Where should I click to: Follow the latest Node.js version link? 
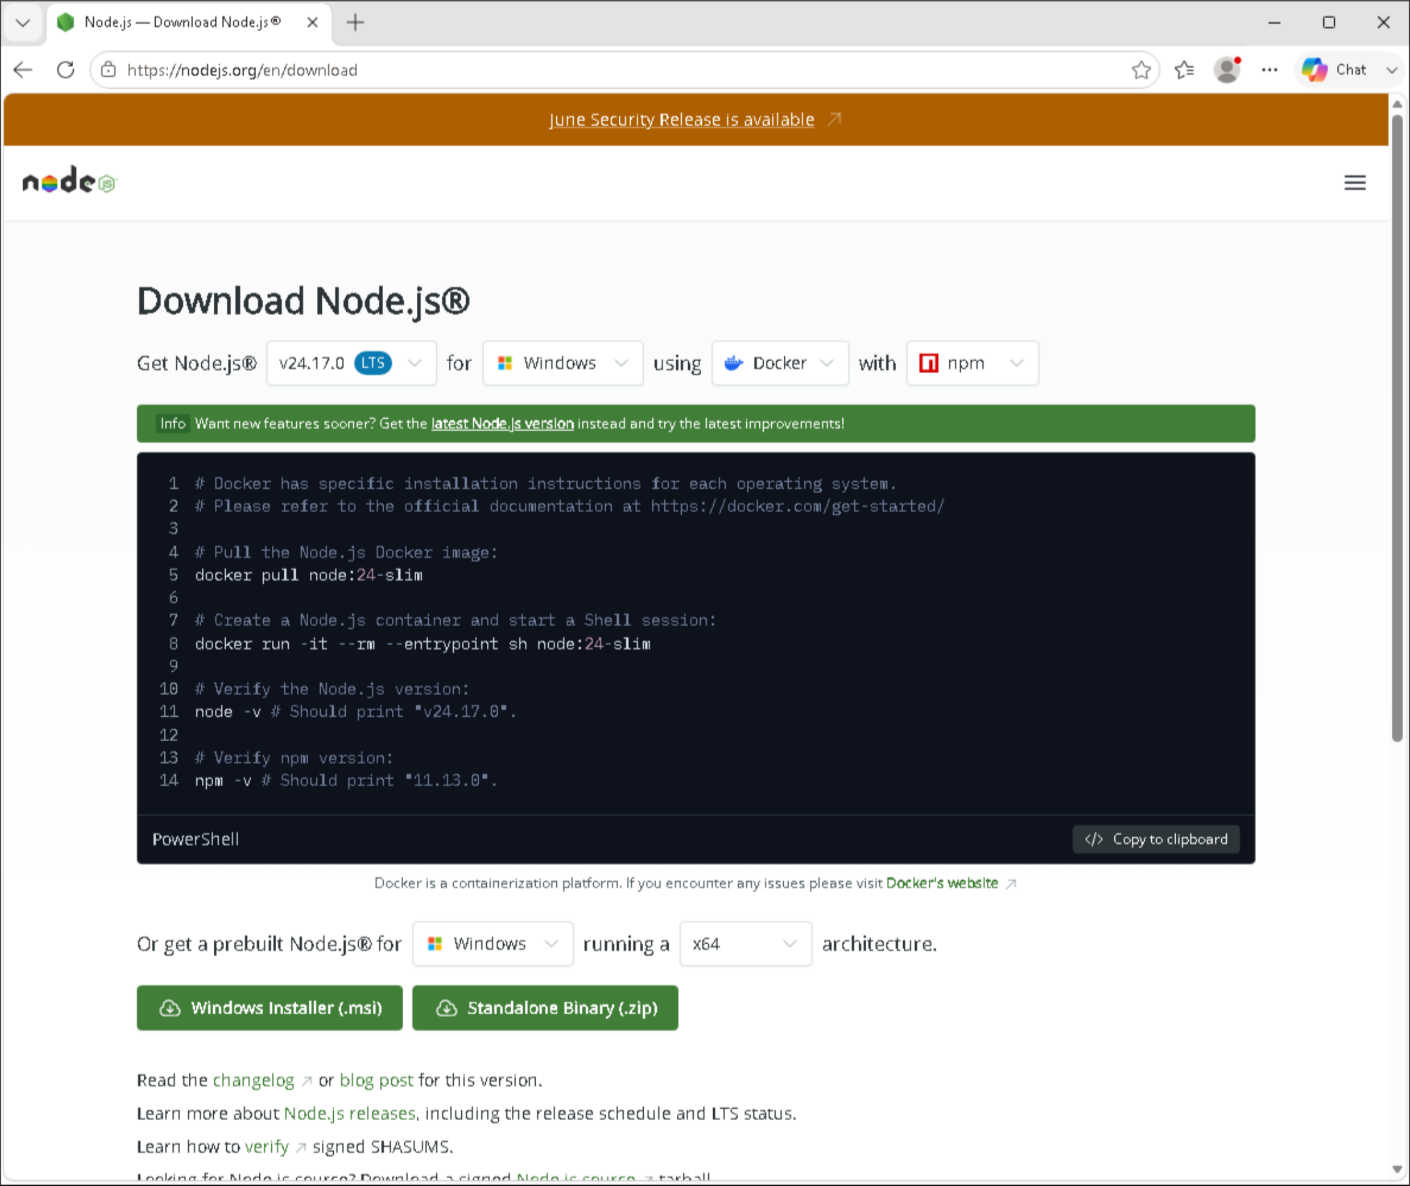pyautogui.click(x=502, y=424)
